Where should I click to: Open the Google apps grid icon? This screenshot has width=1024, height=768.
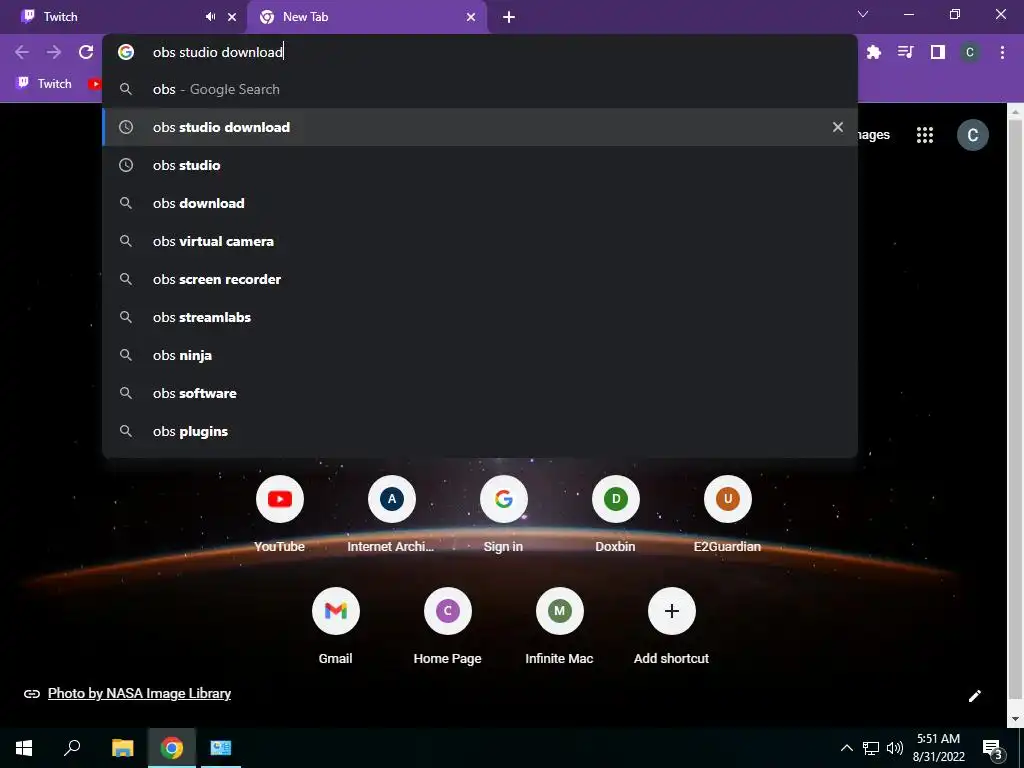(x=924, y=135)
